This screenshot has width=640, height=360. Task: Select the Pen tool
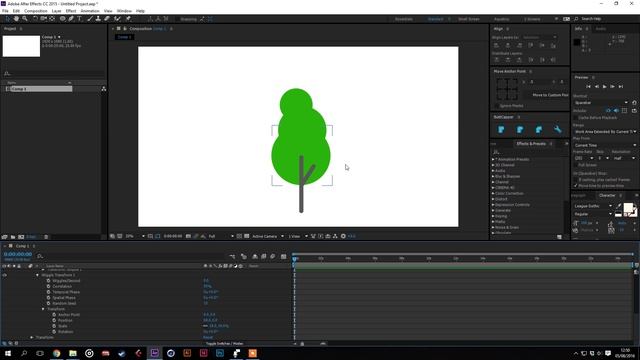pos(71,19)
